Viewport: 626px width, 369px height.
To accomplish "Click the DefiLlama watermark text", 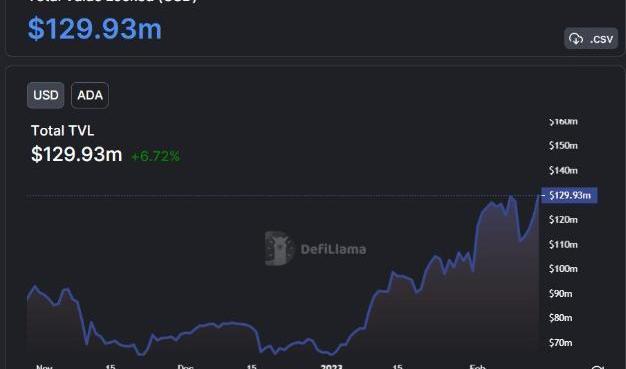I will click(333, 249).
